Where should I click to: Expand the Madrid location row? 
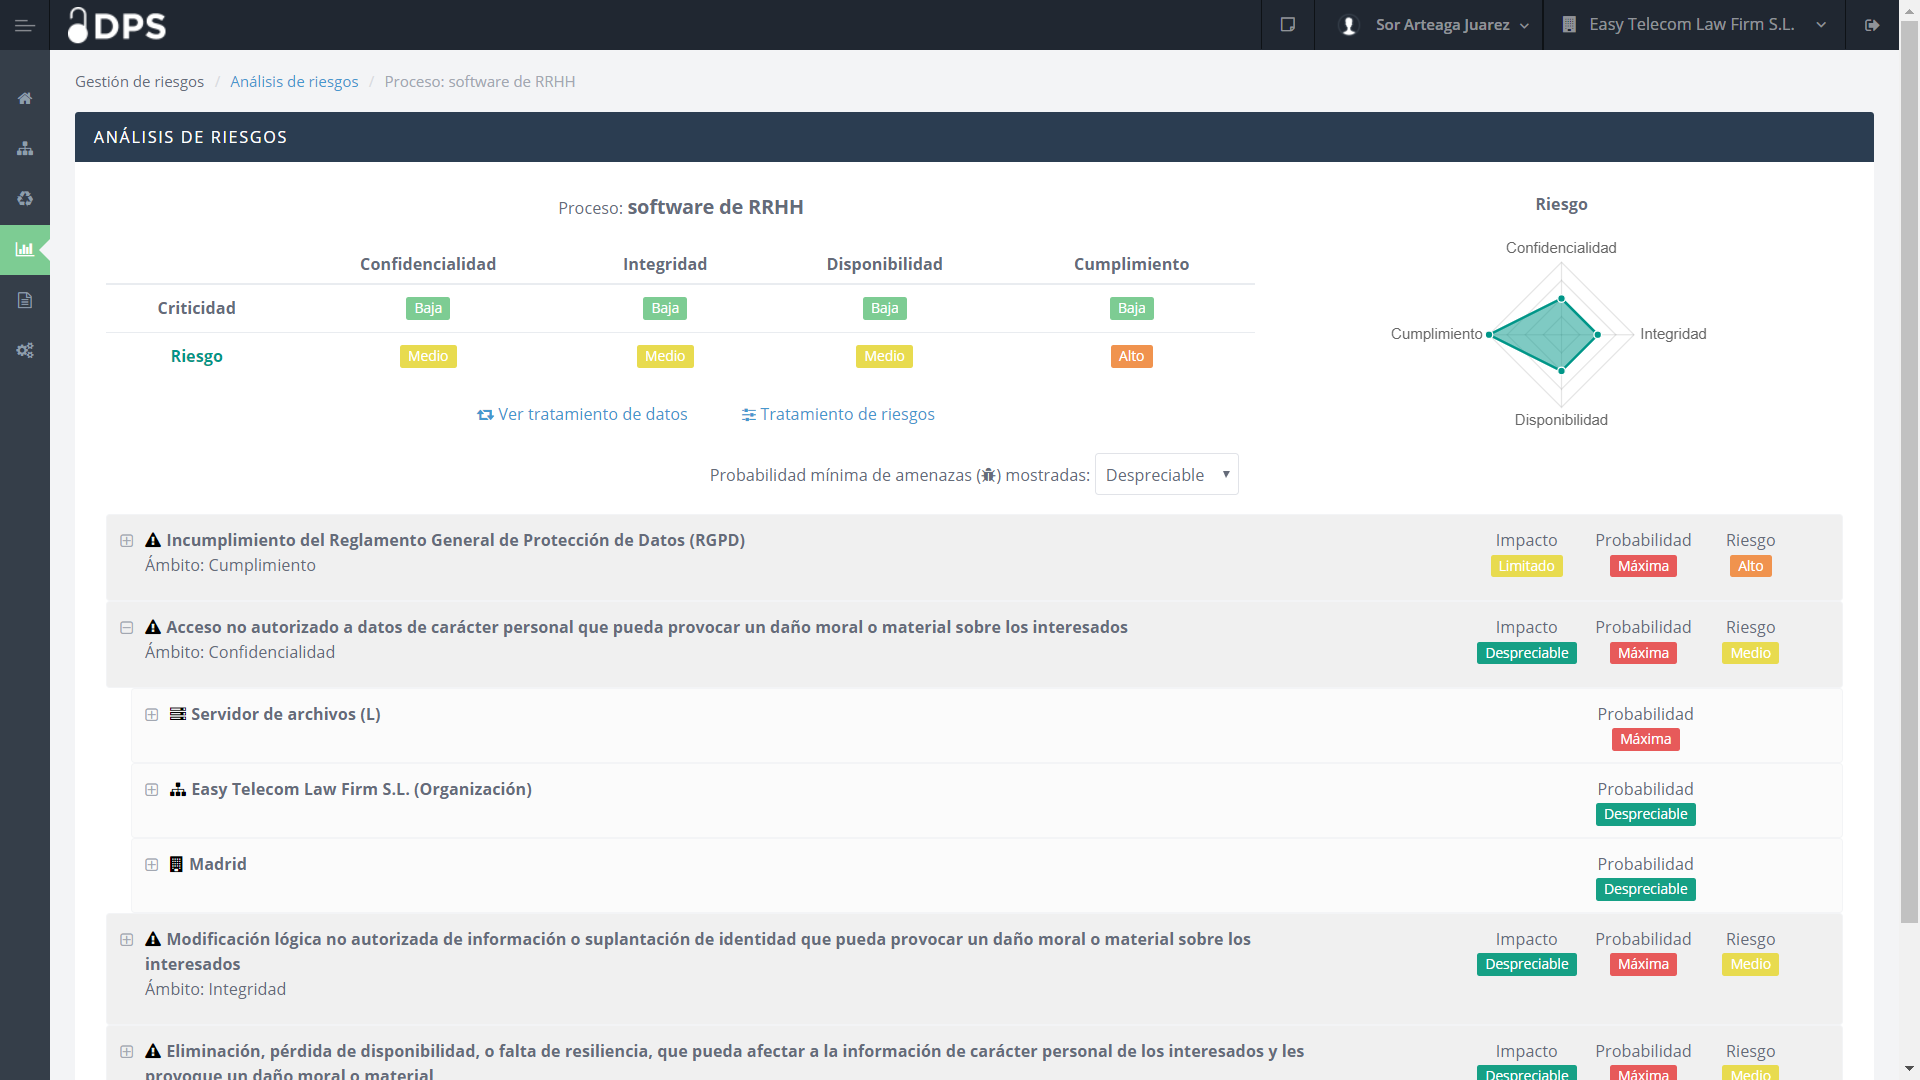tap(150, 864)
